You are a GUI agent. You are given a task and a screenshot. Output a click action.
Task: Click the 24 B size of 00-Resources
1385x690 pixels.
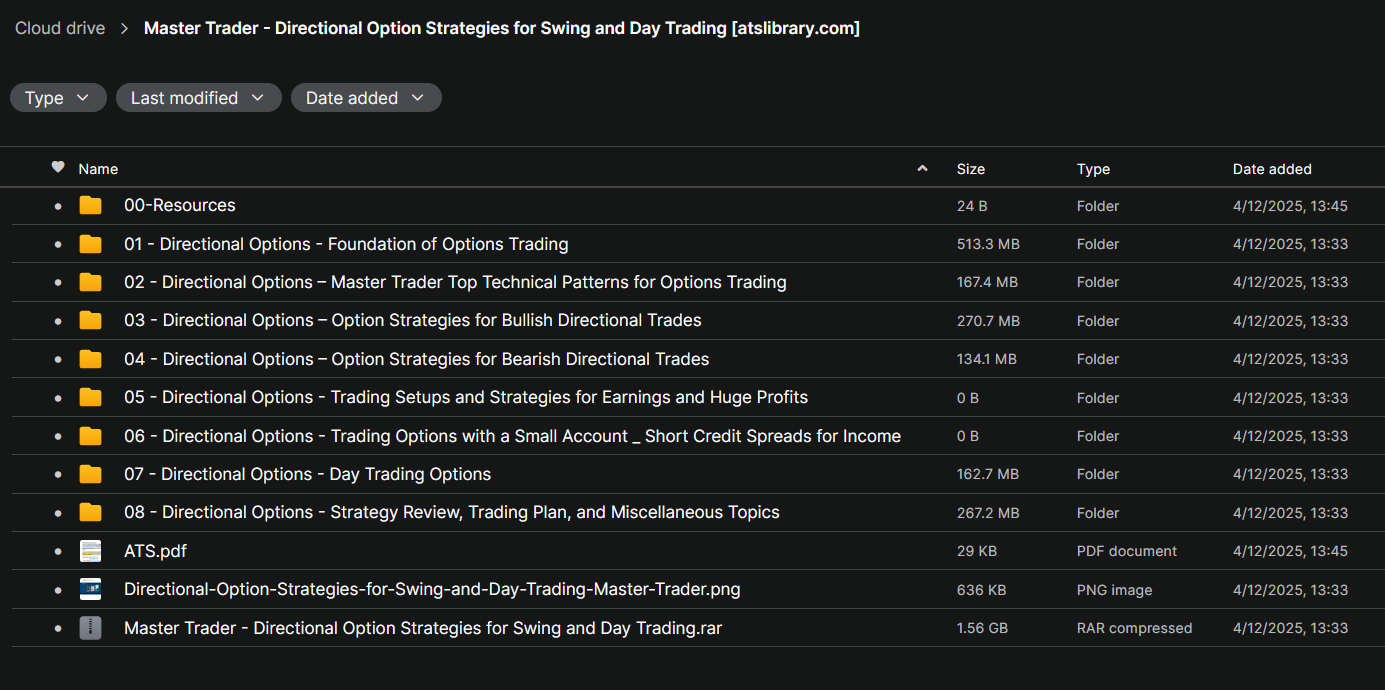(x=972, y=206)
